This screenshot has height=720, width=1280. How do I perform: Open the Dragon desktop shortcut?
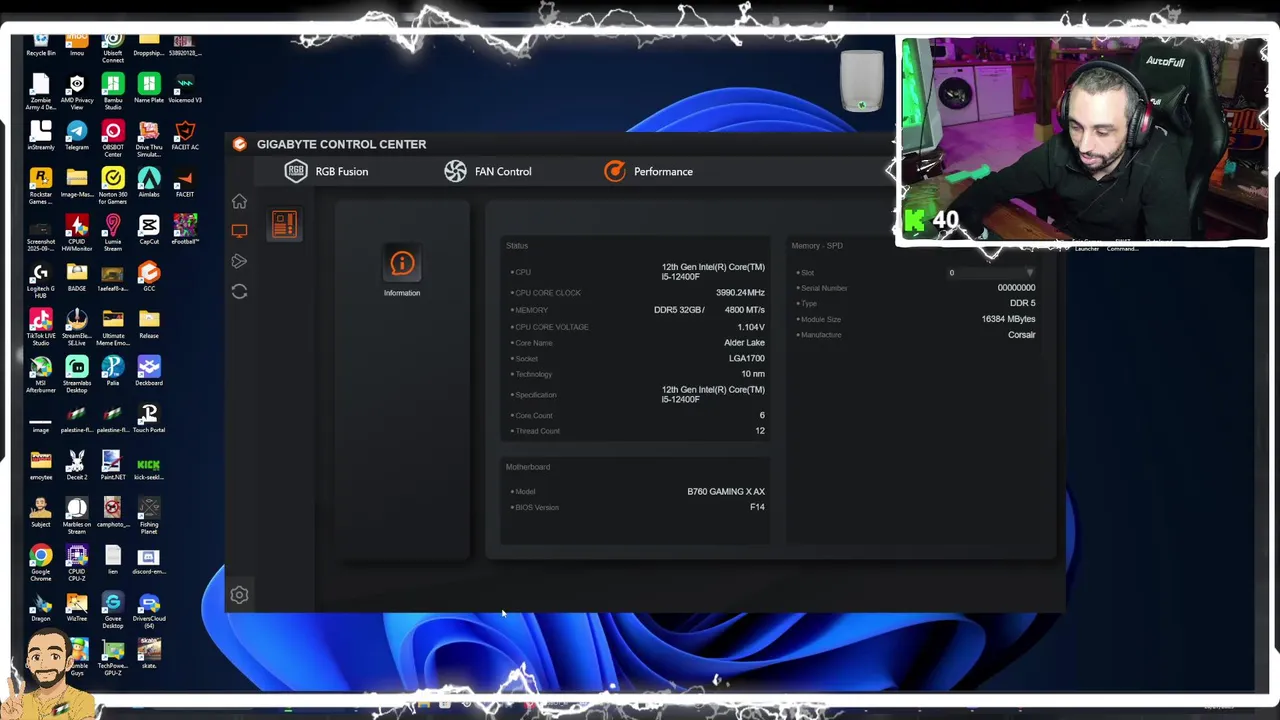click(x=41, y=607)
